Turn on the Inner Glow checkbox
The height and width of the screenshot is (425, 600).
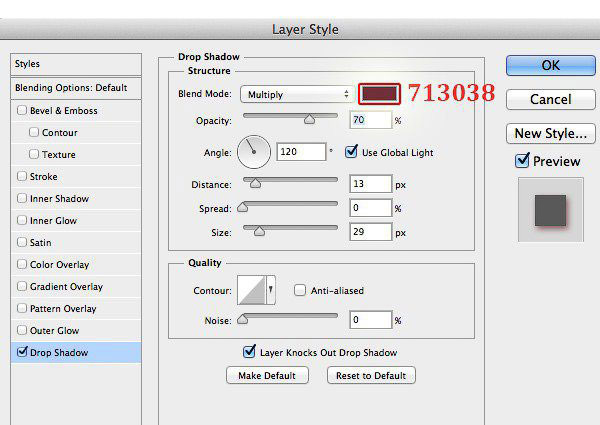coord(22,220)
